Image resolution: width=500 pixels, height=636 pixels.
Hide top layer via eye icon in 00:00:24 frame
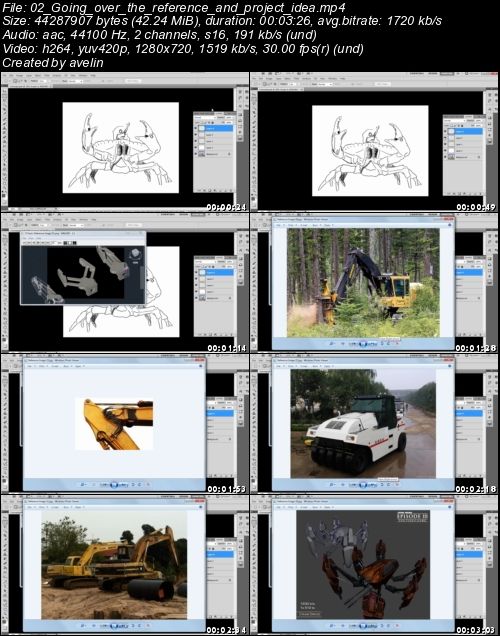coord(197,128)
